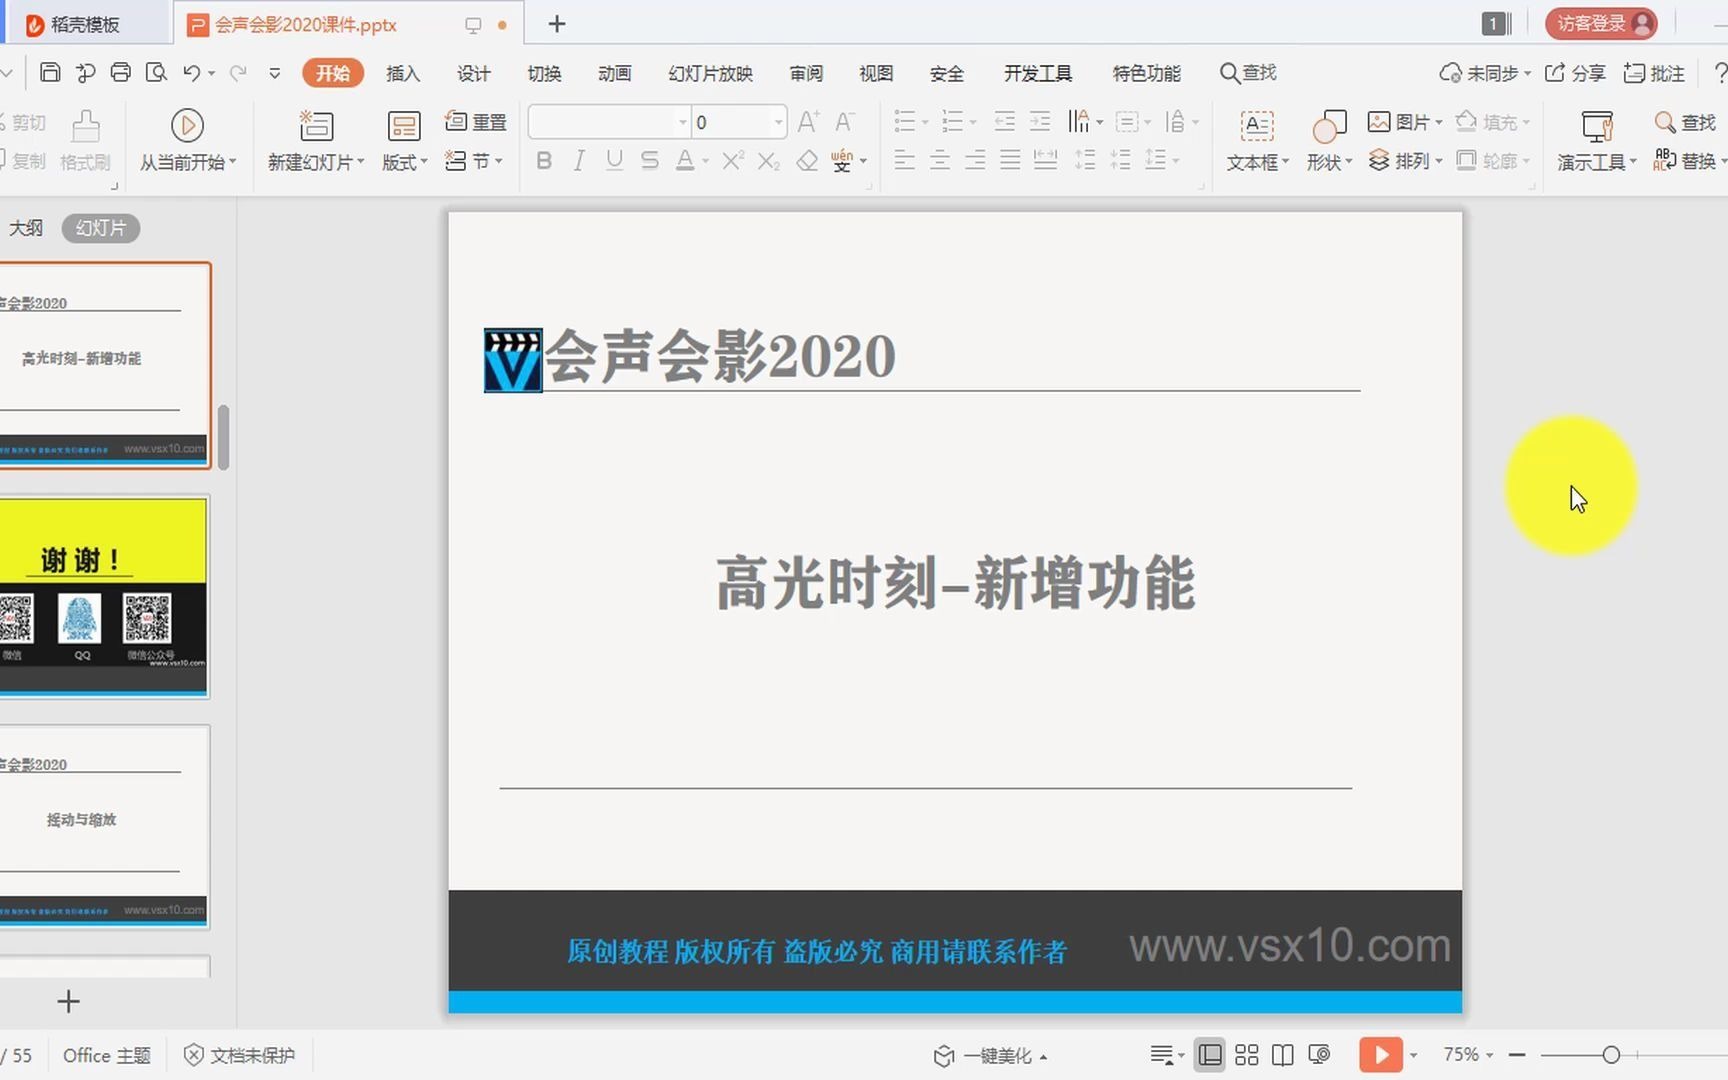Toggle Underline formatting
1728x1080 pixels.
point(614,160)
